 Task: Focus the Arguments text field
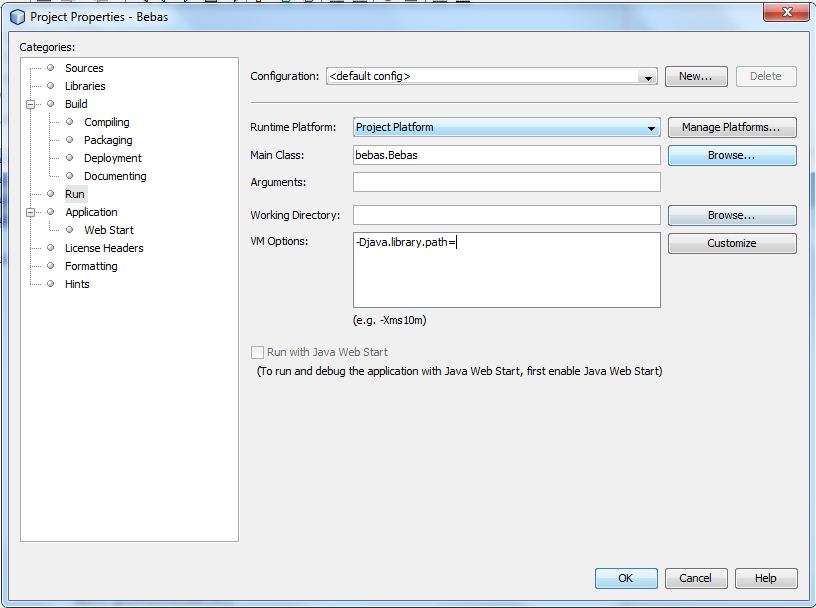[506, 182]
